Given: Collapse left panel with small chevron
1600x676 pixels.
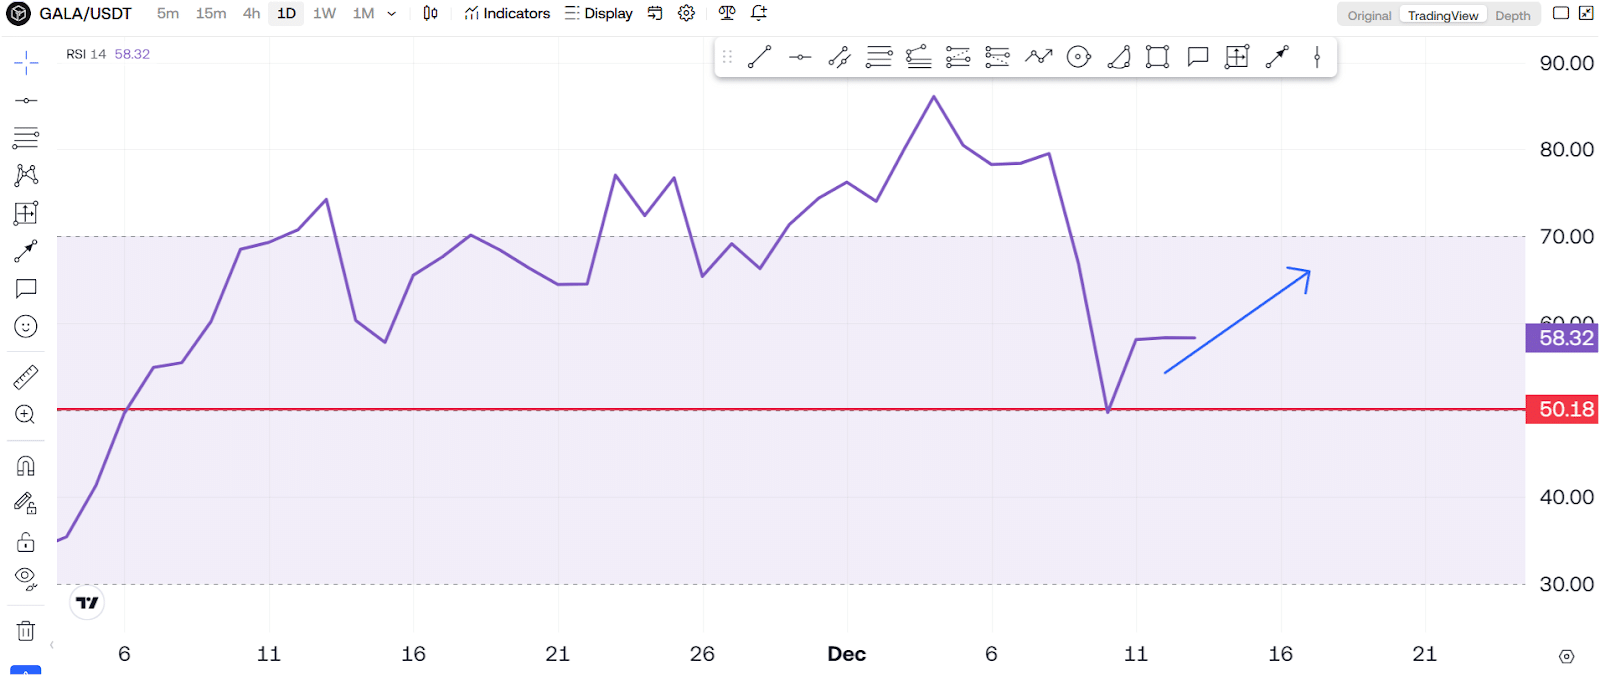Looking at the screenshot, I should click(x=52, y=645).
